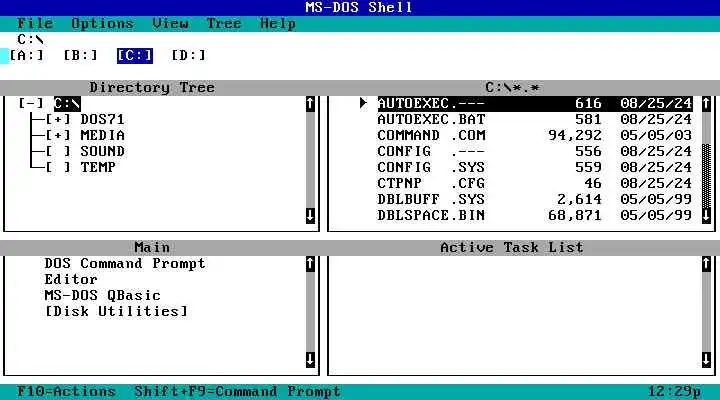The width and height of the screenshot is (720, 400).
Task: Click file list scroll down arrow
Action: click(706, 215)
